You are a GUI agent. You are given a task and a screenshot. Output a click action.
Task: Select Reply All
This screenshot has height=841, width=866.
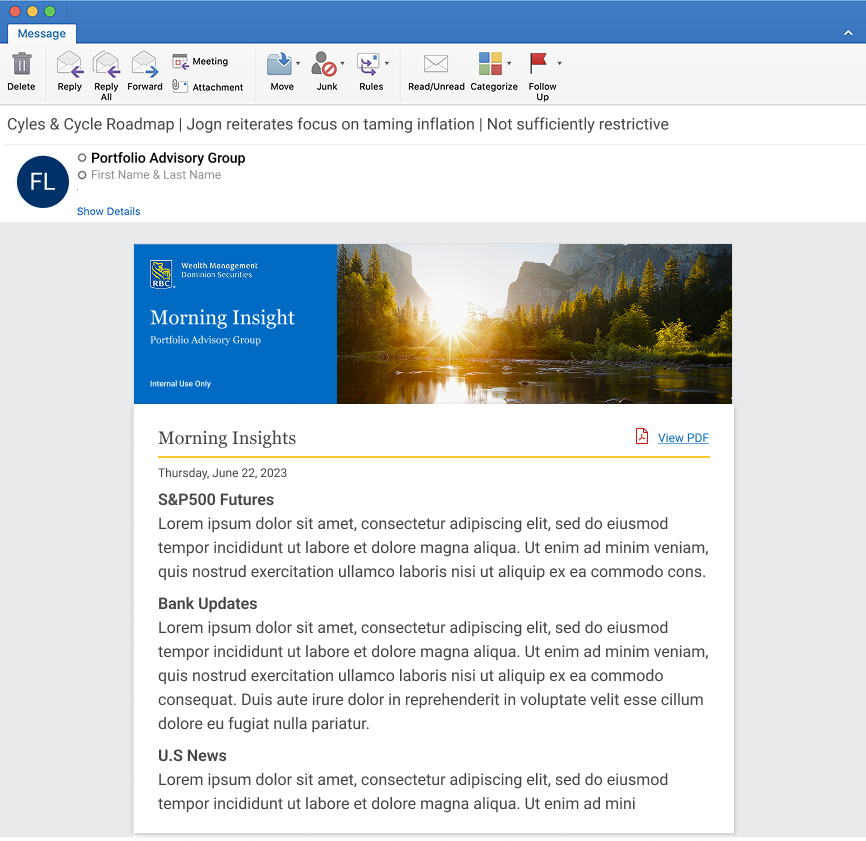coord(105,68)
